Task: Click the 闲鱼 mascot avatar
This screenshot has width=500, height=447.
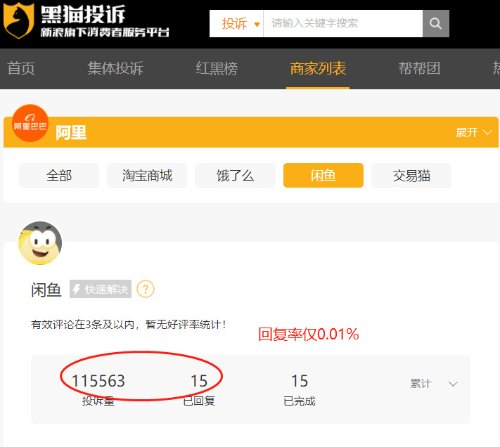Action: pyautogui.click(x=40, y=243)
